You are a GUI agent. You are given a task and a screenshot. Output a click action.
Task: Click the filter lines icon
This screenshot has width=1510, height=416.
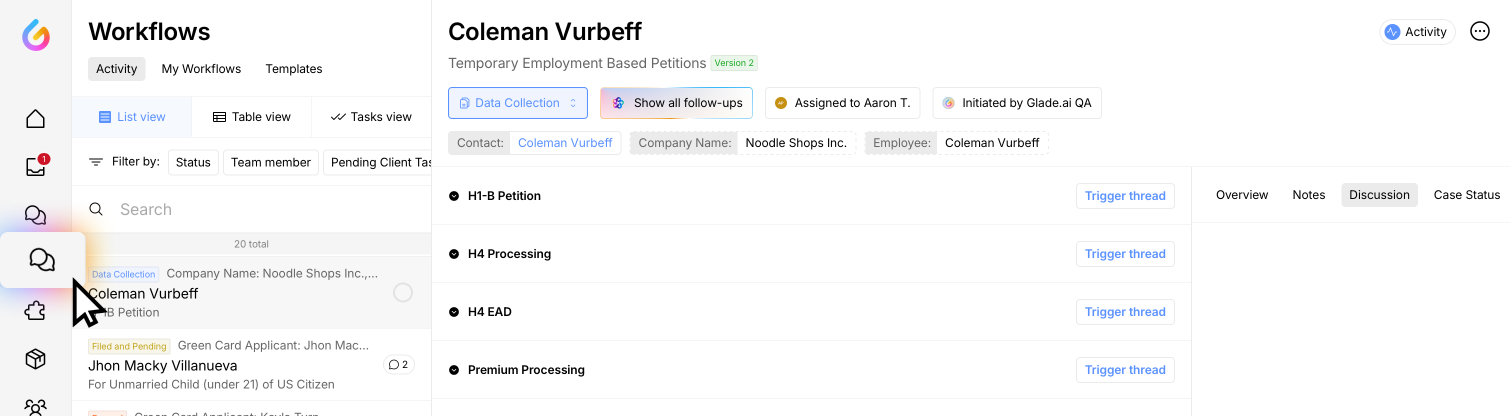[96, 162]
